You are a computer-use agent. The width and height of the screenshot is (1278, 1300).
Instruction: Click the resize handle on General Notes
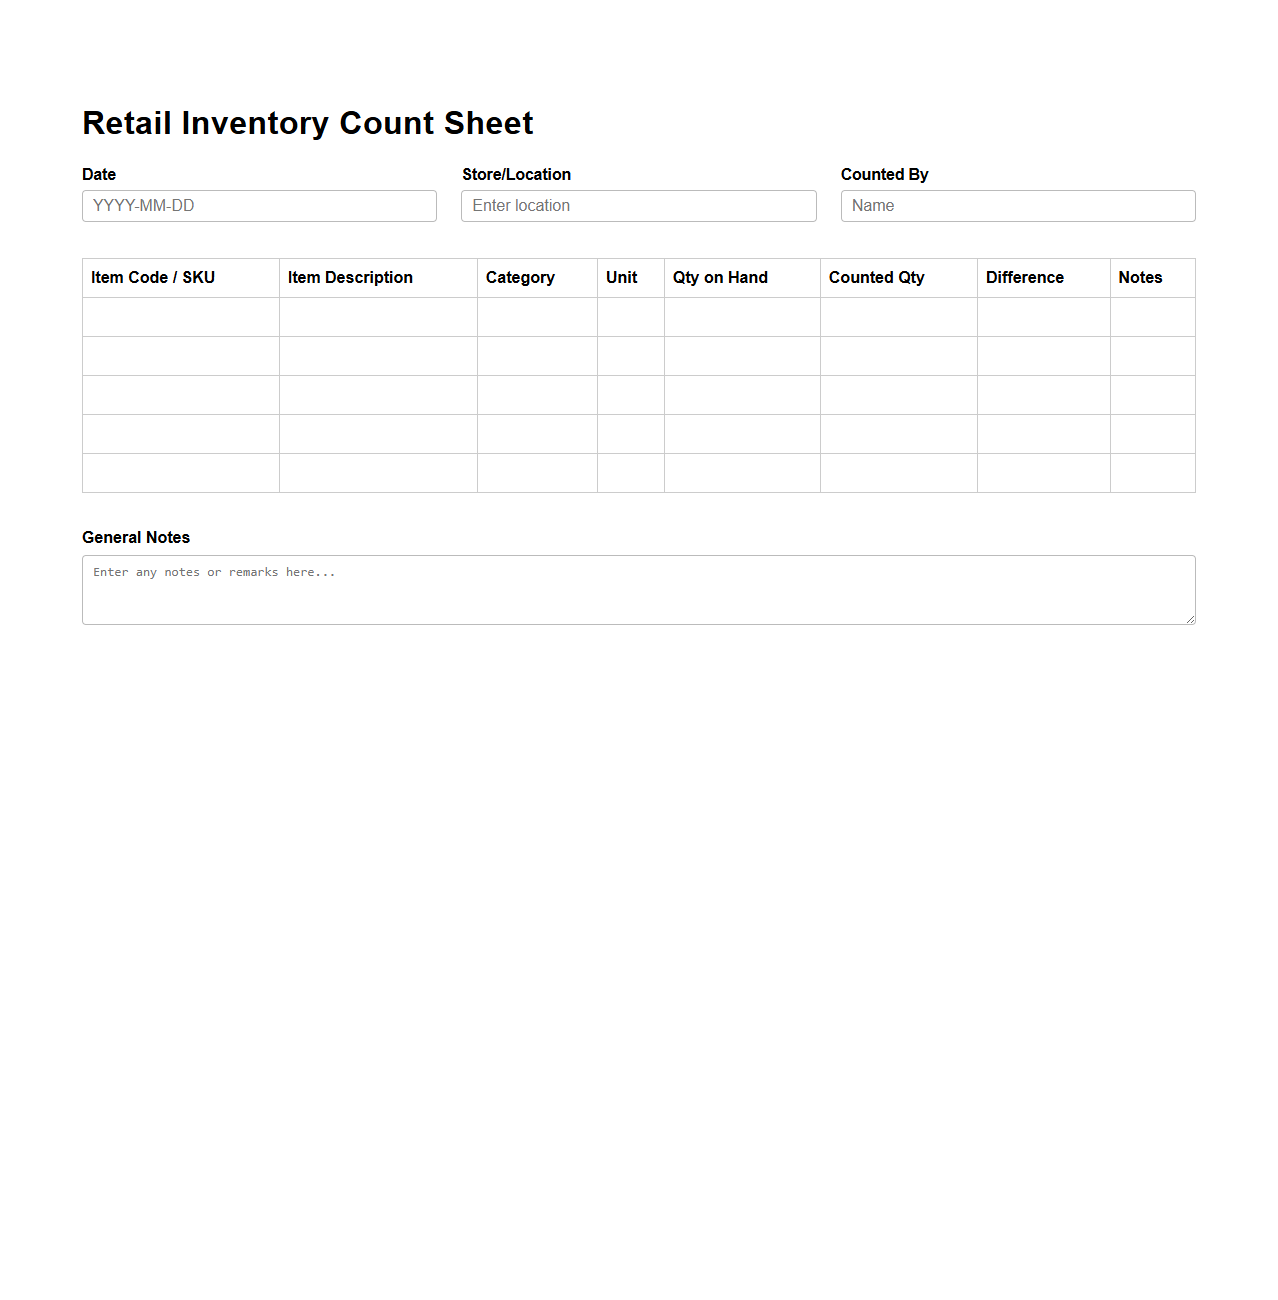tap(1189, 620)
